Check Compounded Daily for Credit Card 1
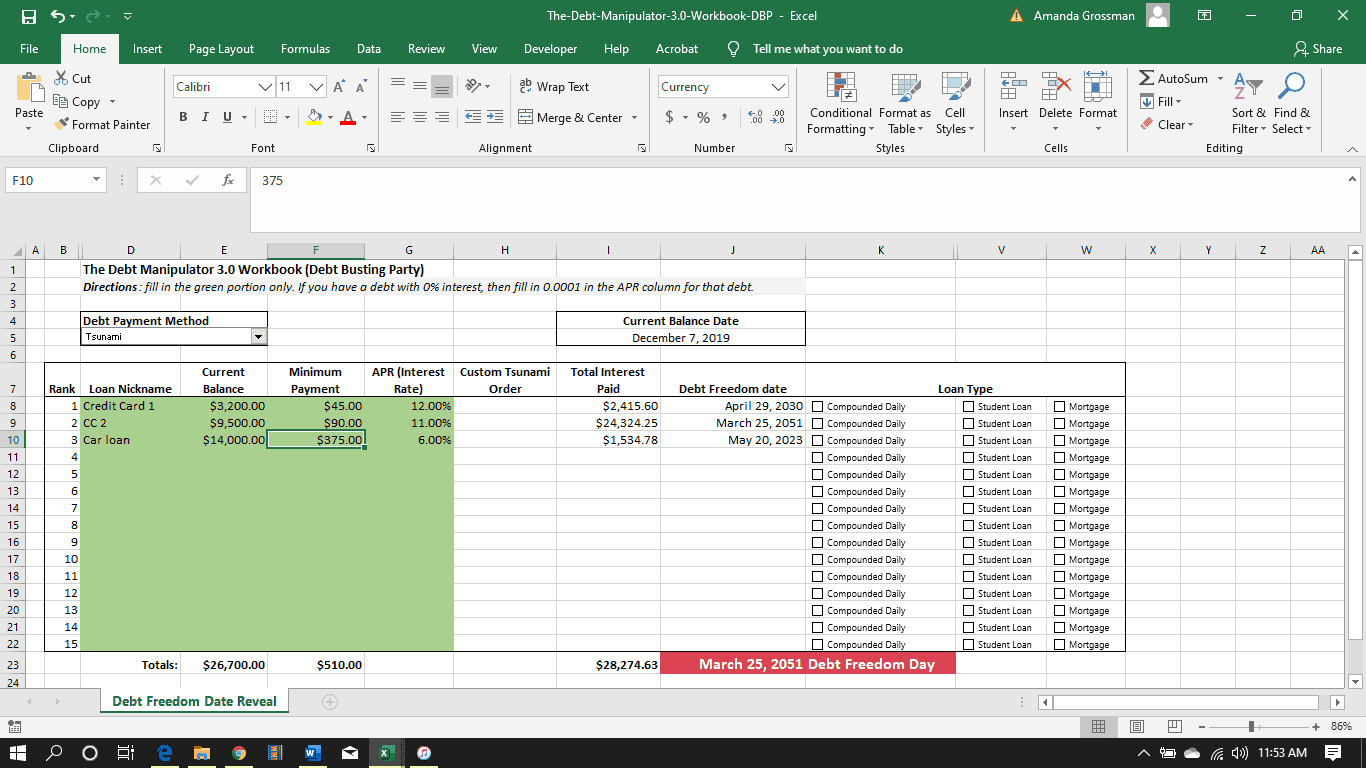 coord(818,407)
